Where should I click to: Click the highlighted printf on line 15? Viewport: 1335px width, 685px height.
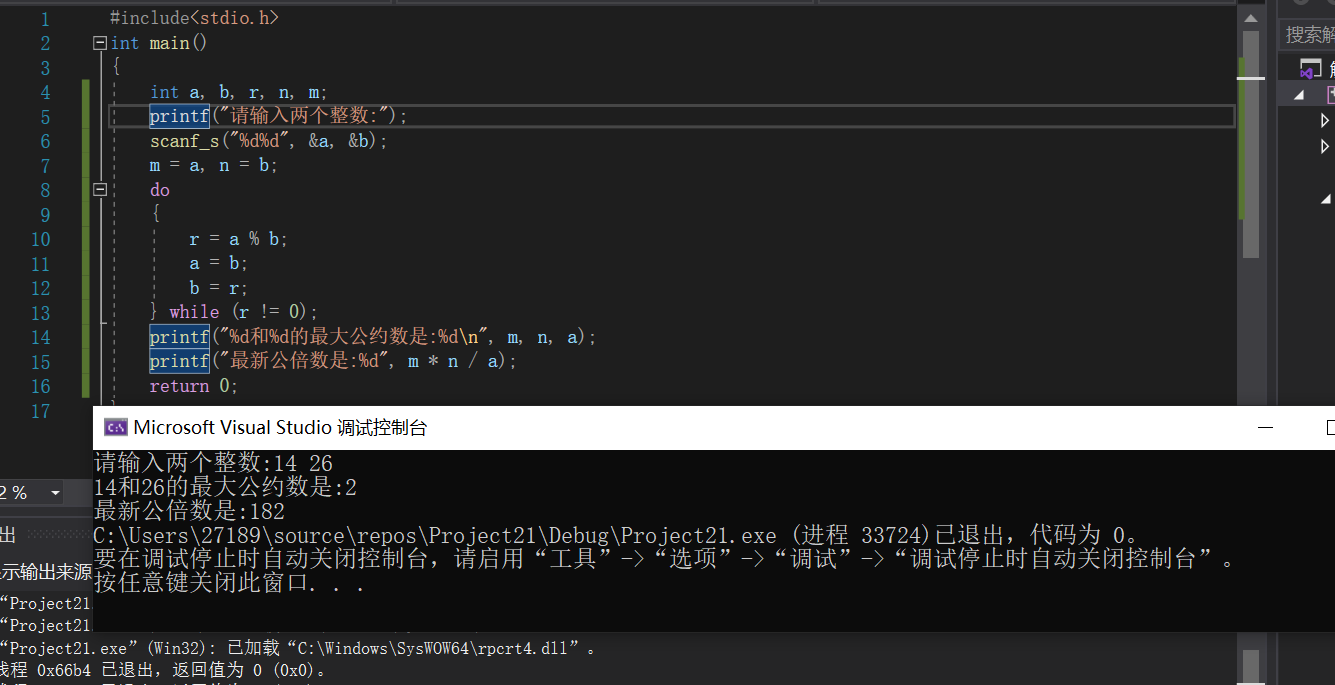[x=179, y=361]
